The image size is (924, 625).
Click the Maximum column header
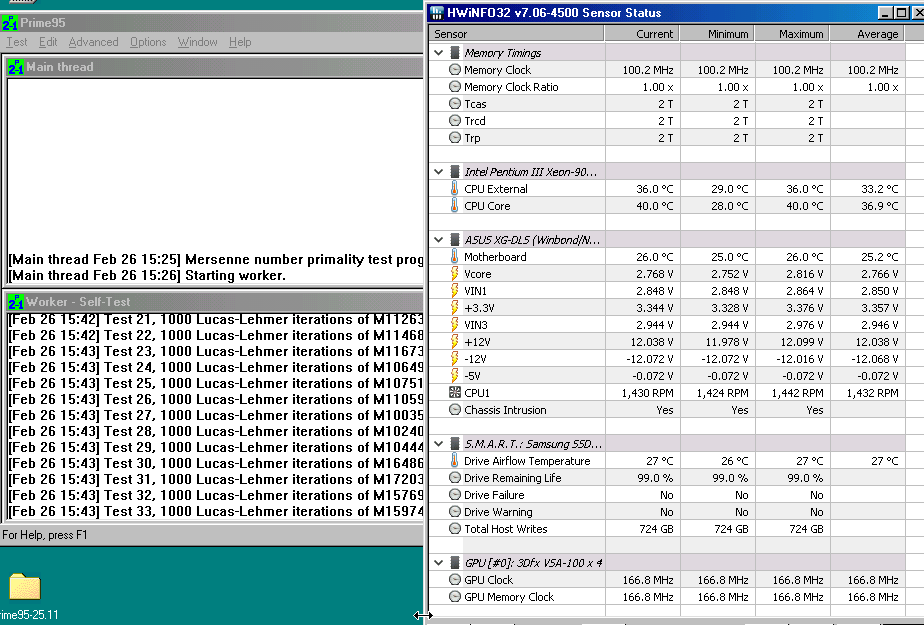792,34
